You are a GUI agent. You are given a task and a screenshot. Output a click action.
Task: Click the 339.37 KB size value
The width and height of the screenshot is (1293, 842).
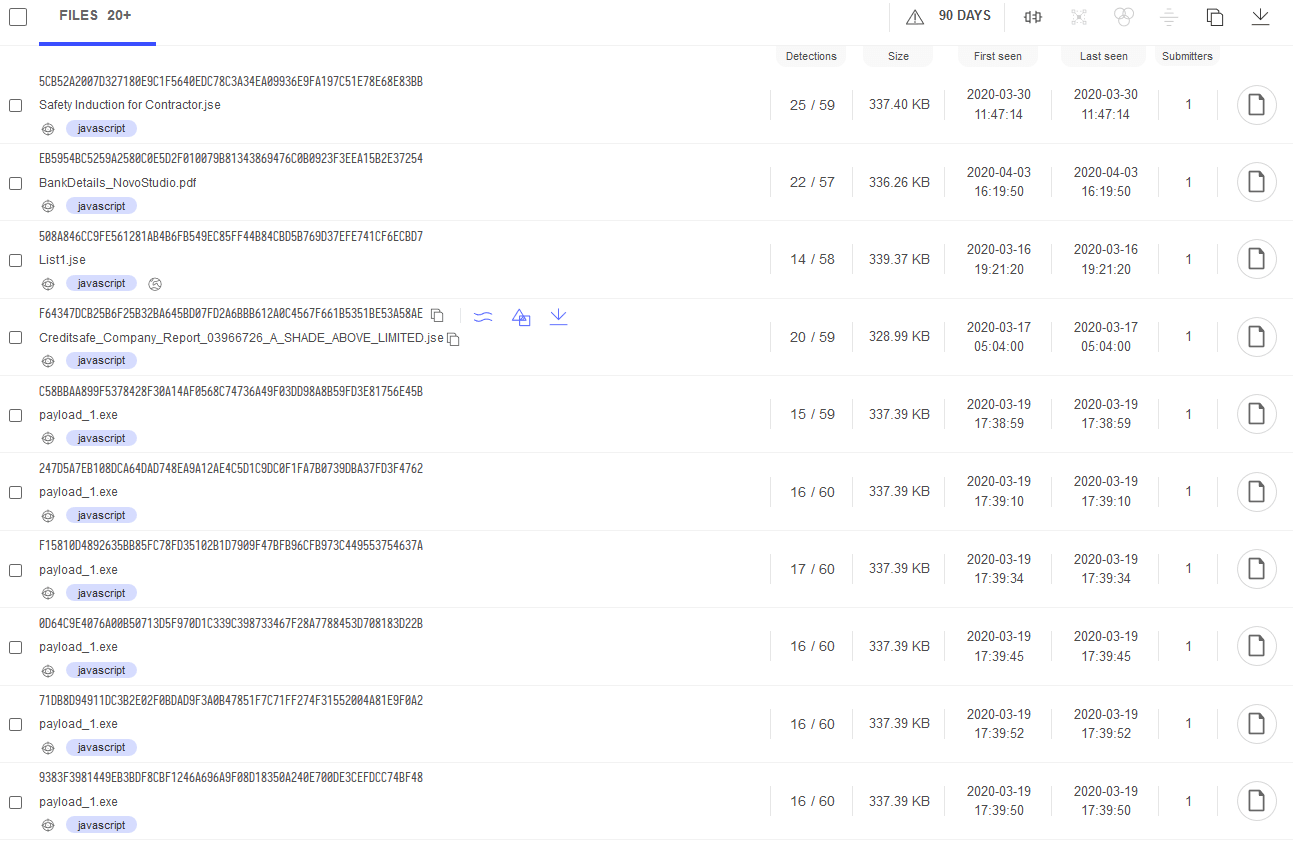point(899,259)
